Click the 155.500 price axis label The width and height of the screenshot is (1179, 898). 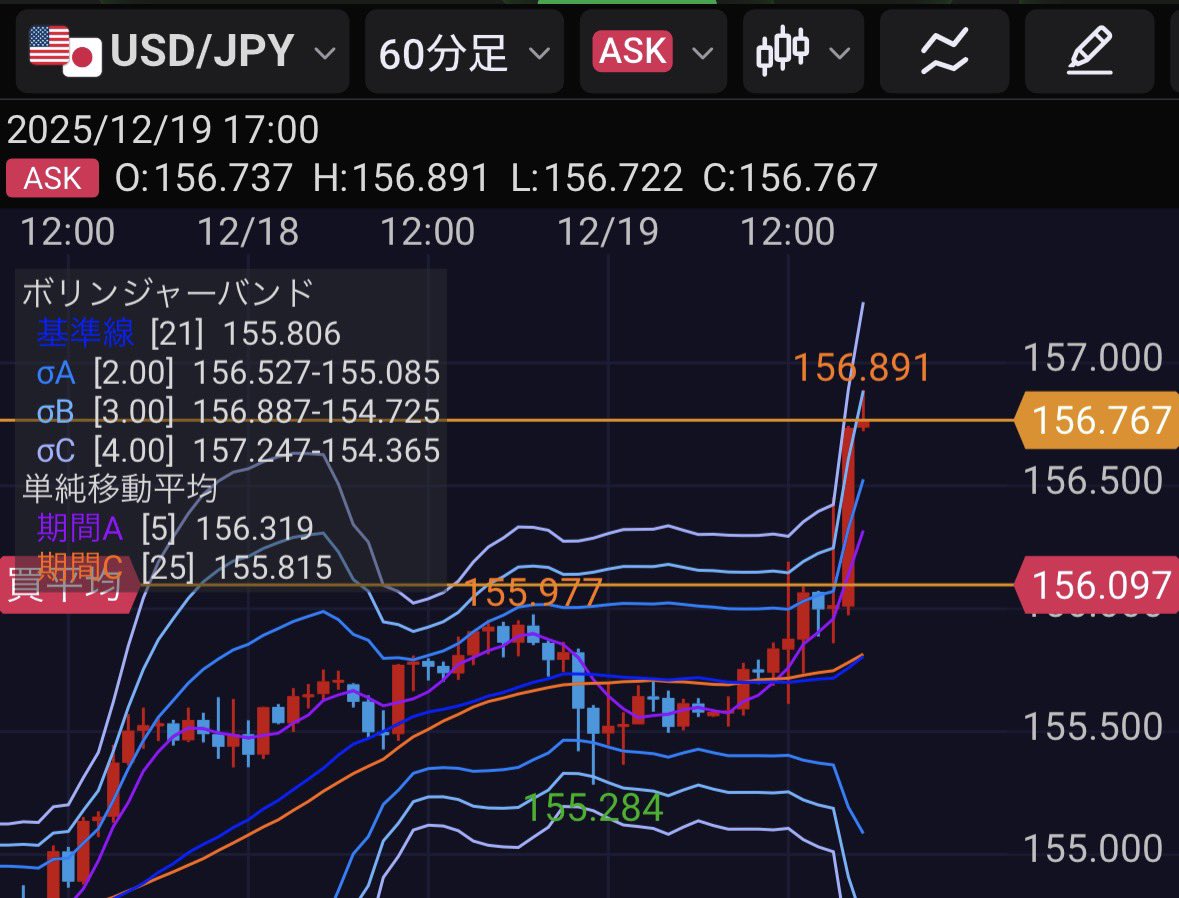(x=1093, y=727)
